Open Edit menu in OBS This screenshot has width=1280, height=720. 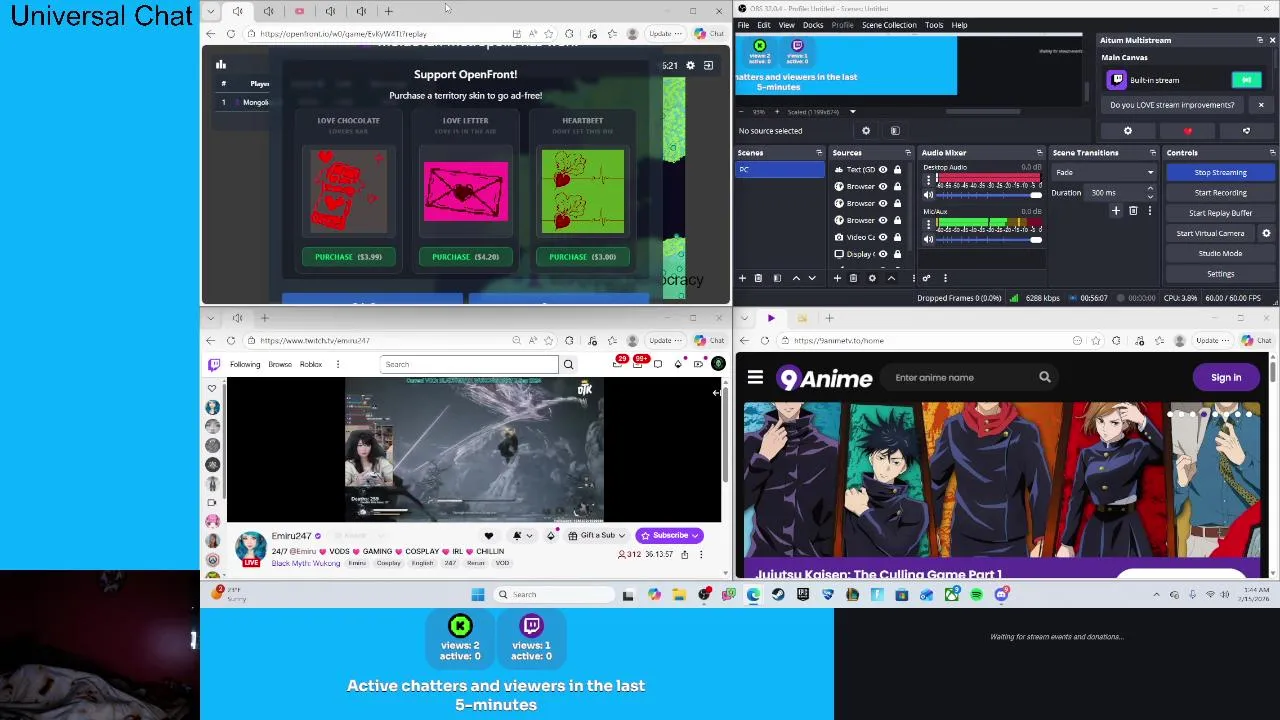[x=764, y=25]
